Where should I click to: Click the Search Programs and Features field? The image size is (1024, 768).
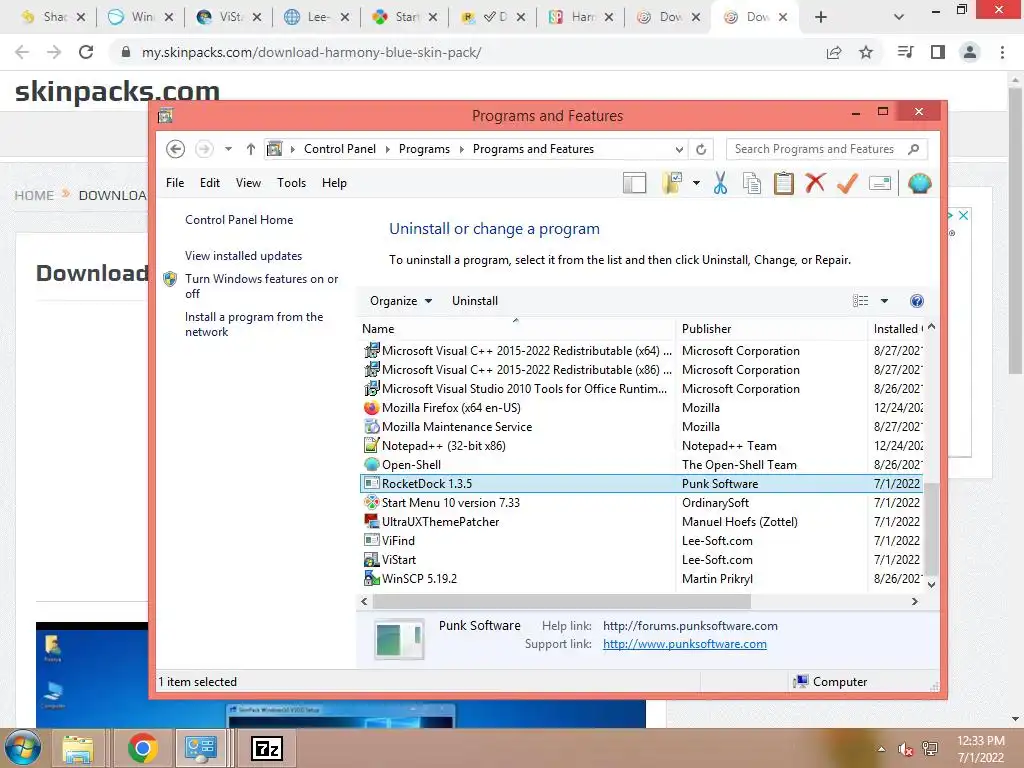(827, 149)
